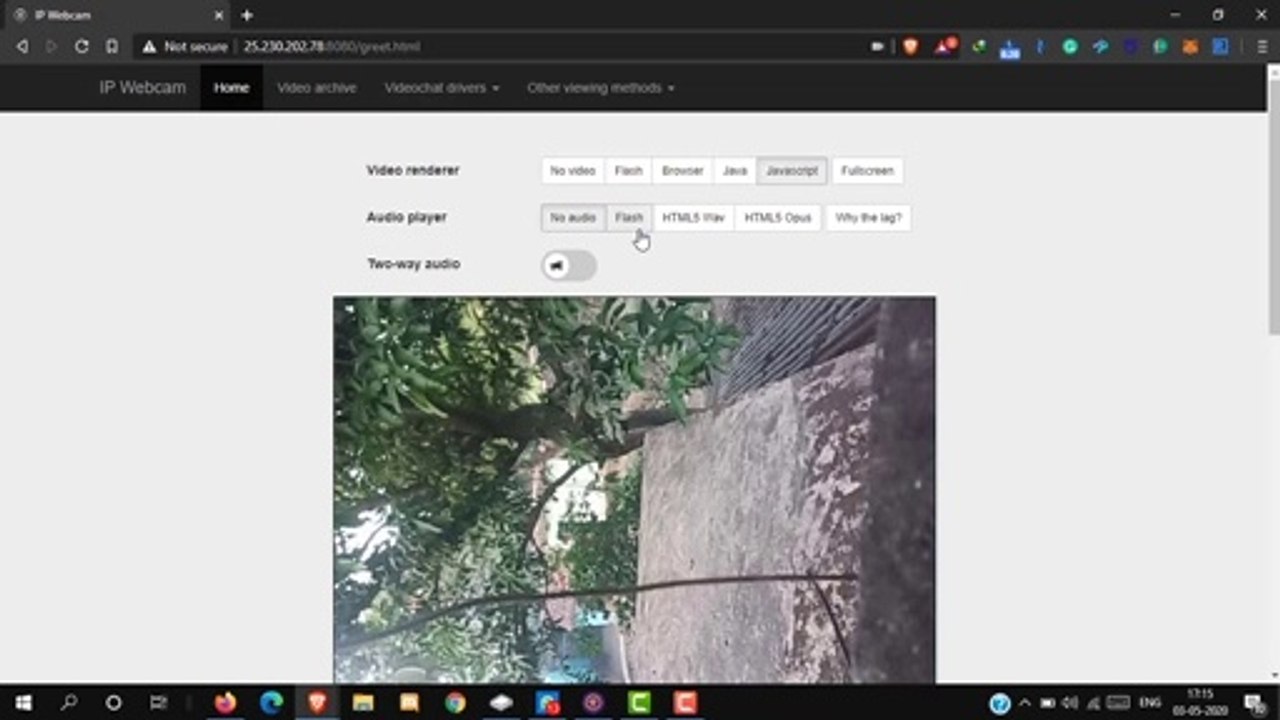This screenshot has width=1280, height=720.
Task: Toggle the Two-way audio switch
Action: tap(569, 265)
